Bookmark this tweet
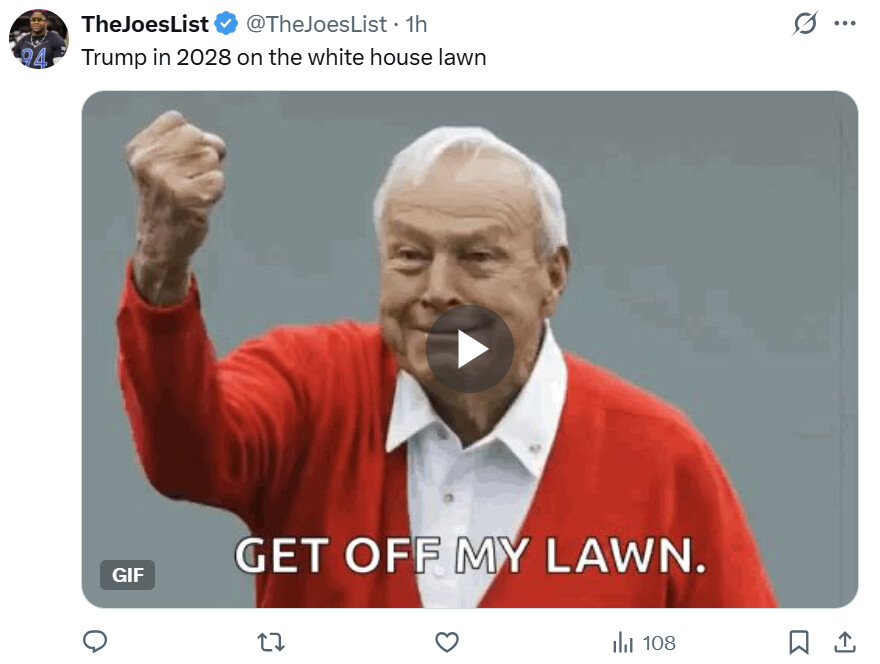Screen dimensions: 880x664 799,642
